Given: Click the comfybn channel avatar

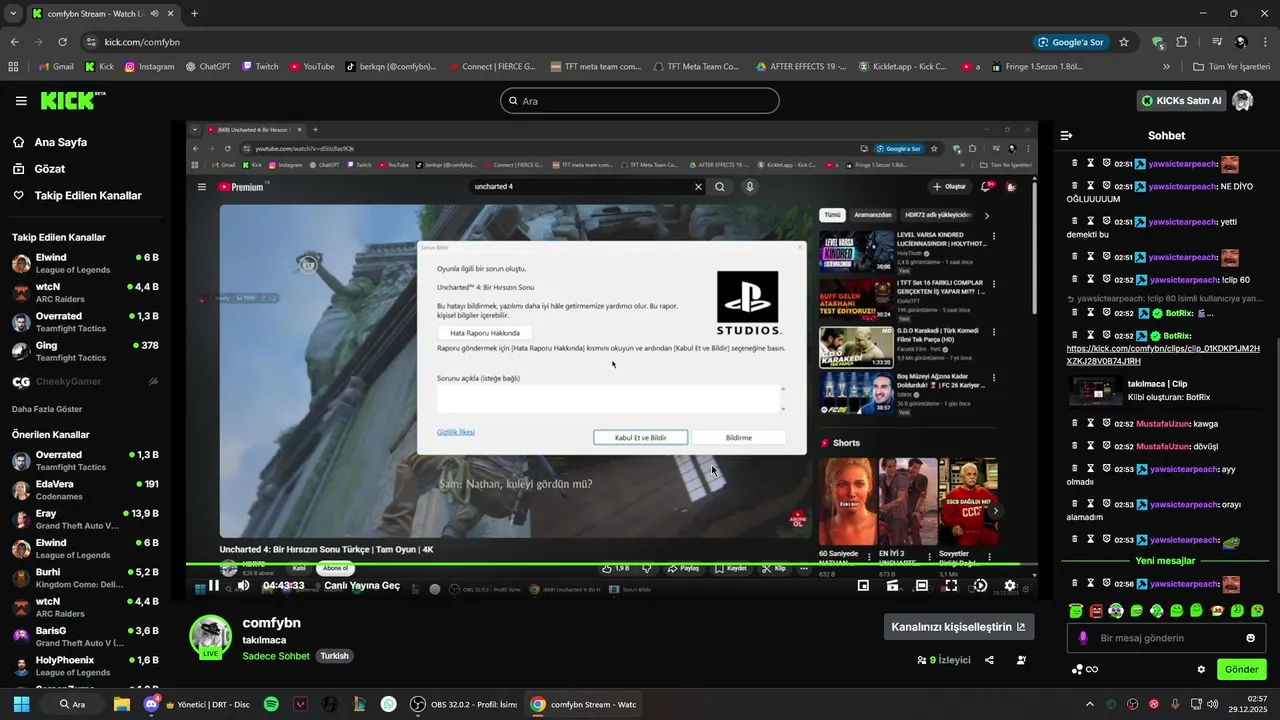Looking at the screenshot, I should (211, 636).
